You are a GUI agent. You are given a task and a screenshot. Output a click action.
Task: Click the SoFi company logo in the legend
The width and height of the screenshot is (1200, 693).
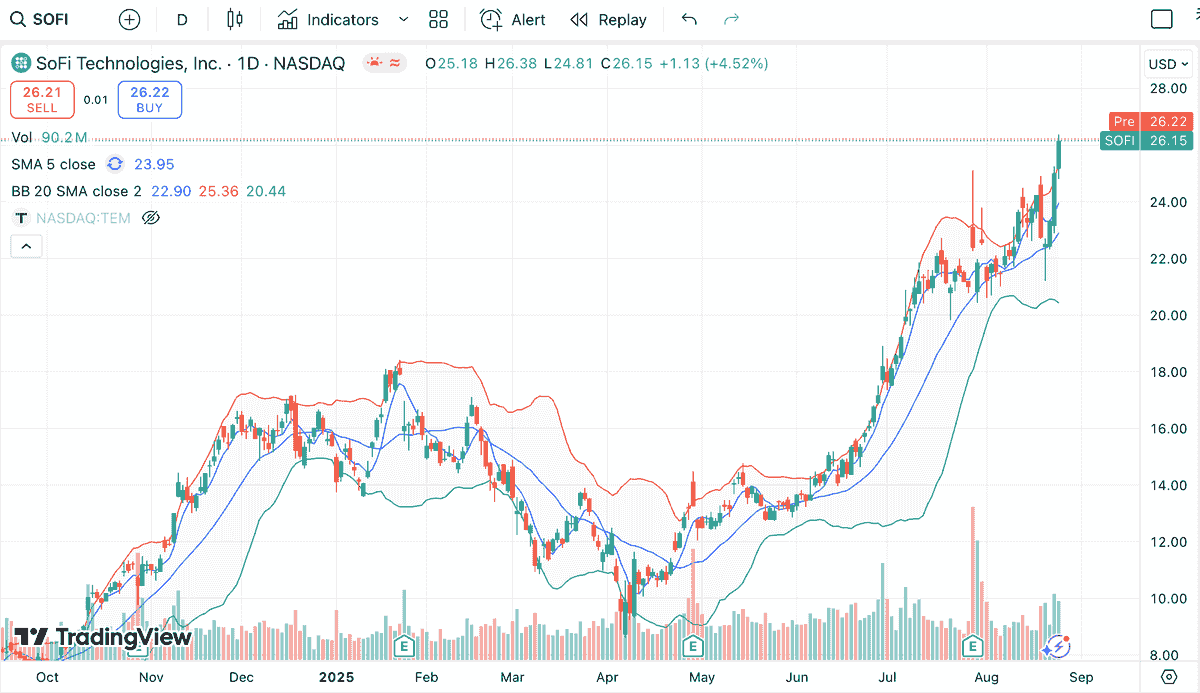tap(21, 63)
